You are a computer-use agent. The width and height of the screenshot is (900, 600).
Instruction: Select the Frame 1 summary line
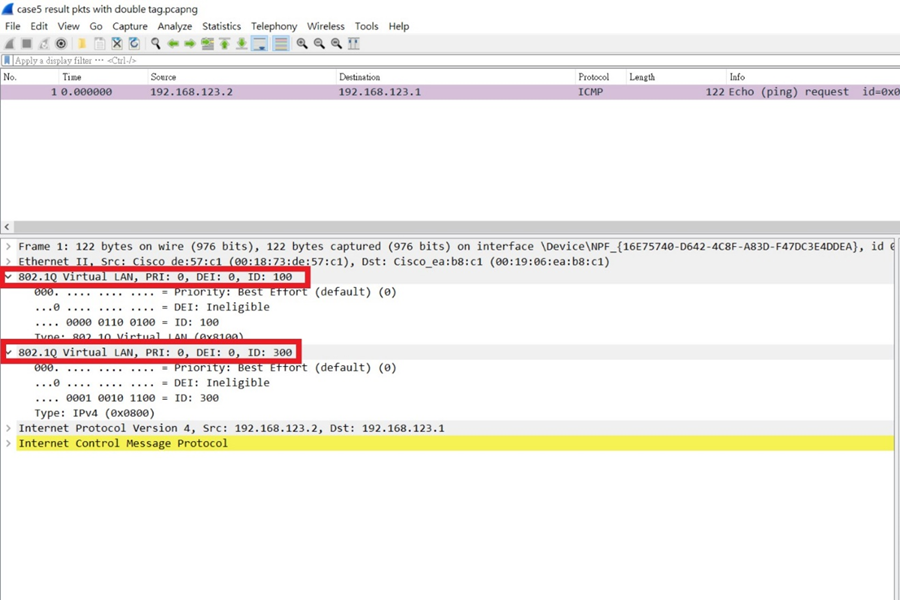tap(455, 247)
